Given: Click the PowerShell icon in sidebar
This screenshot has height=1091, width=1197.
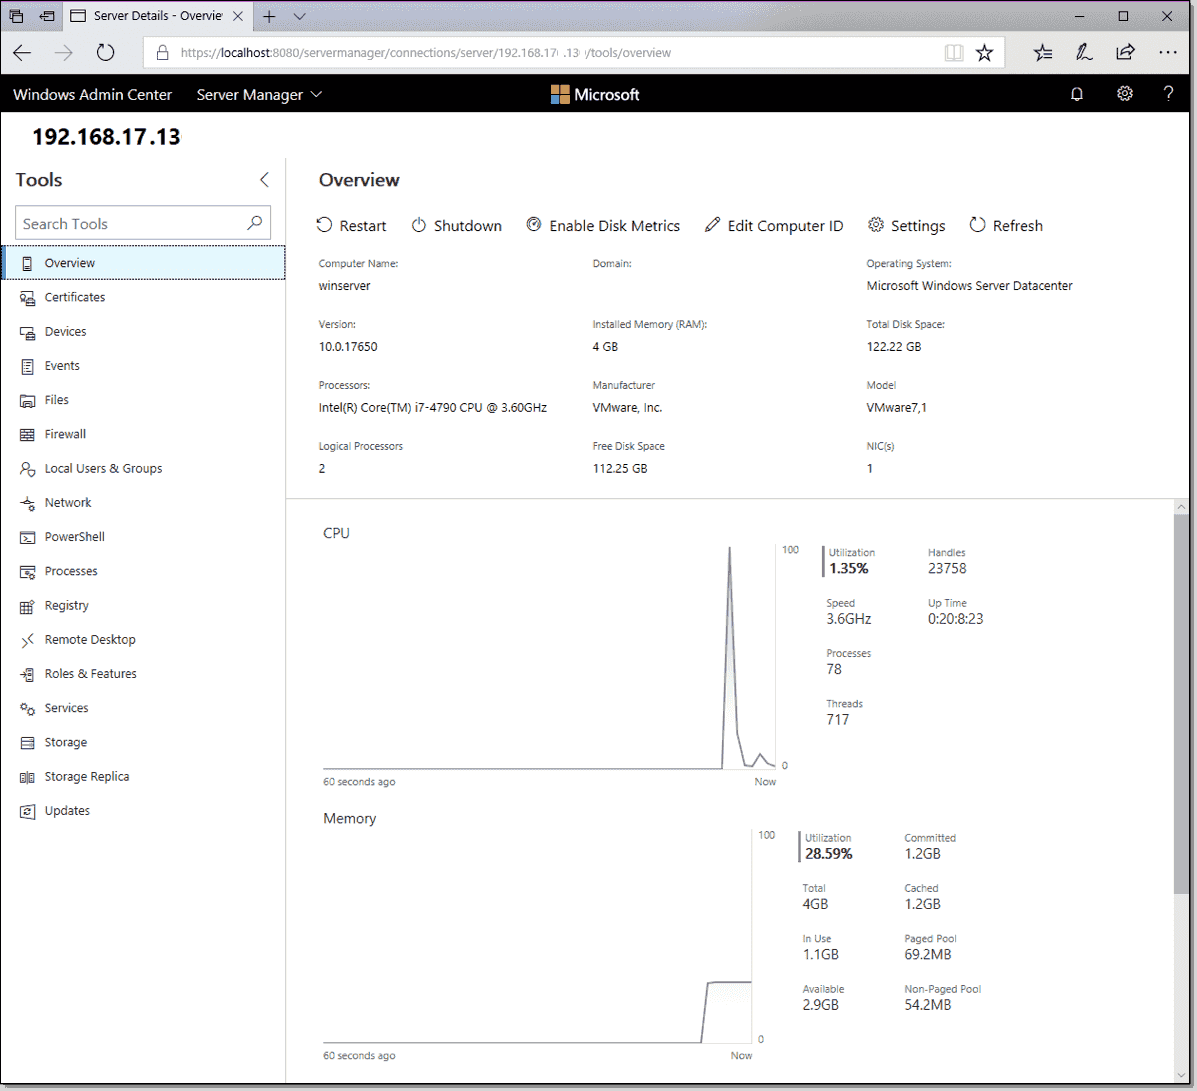Looking at the screenshot, I should pos(27,537).
